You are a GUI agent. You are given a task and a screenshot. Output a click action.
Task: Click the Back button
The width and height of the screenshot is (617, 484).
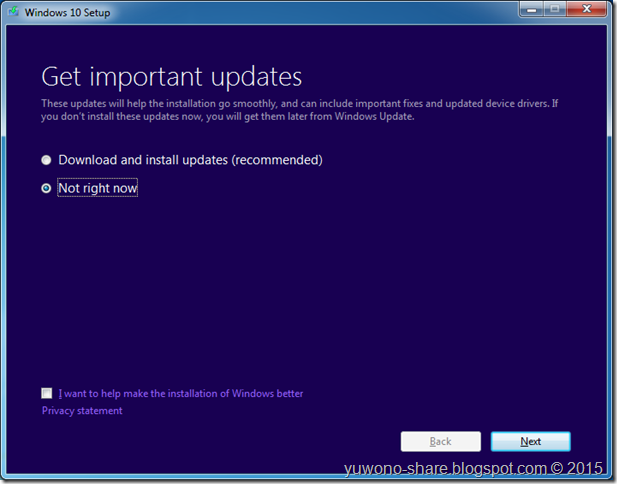(x=441, y=442)
